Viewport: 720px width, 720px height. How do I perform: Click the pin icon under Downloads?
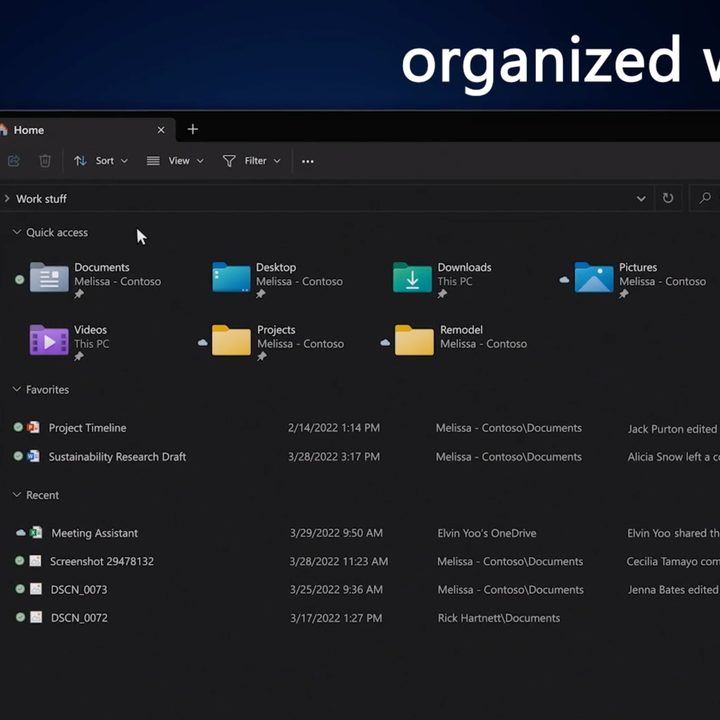click(x=442, y=294)
